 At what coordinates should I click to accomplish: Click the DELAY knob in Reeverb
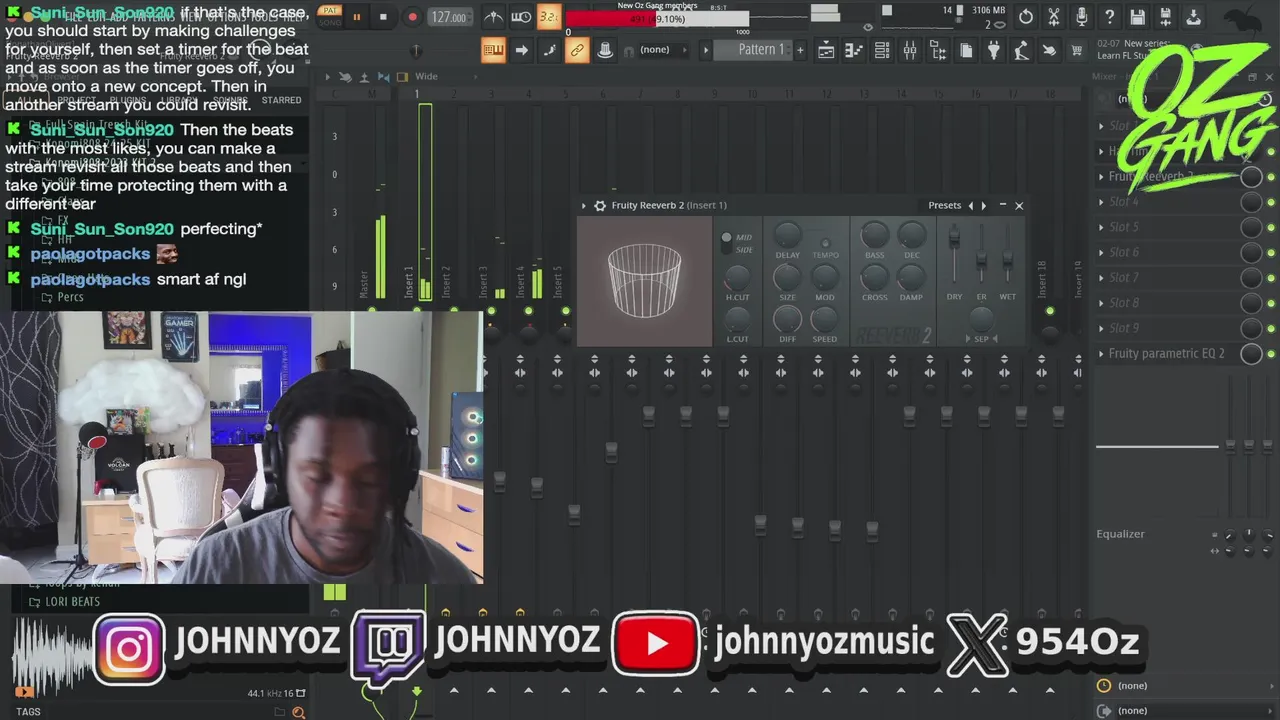click(788, 235)
